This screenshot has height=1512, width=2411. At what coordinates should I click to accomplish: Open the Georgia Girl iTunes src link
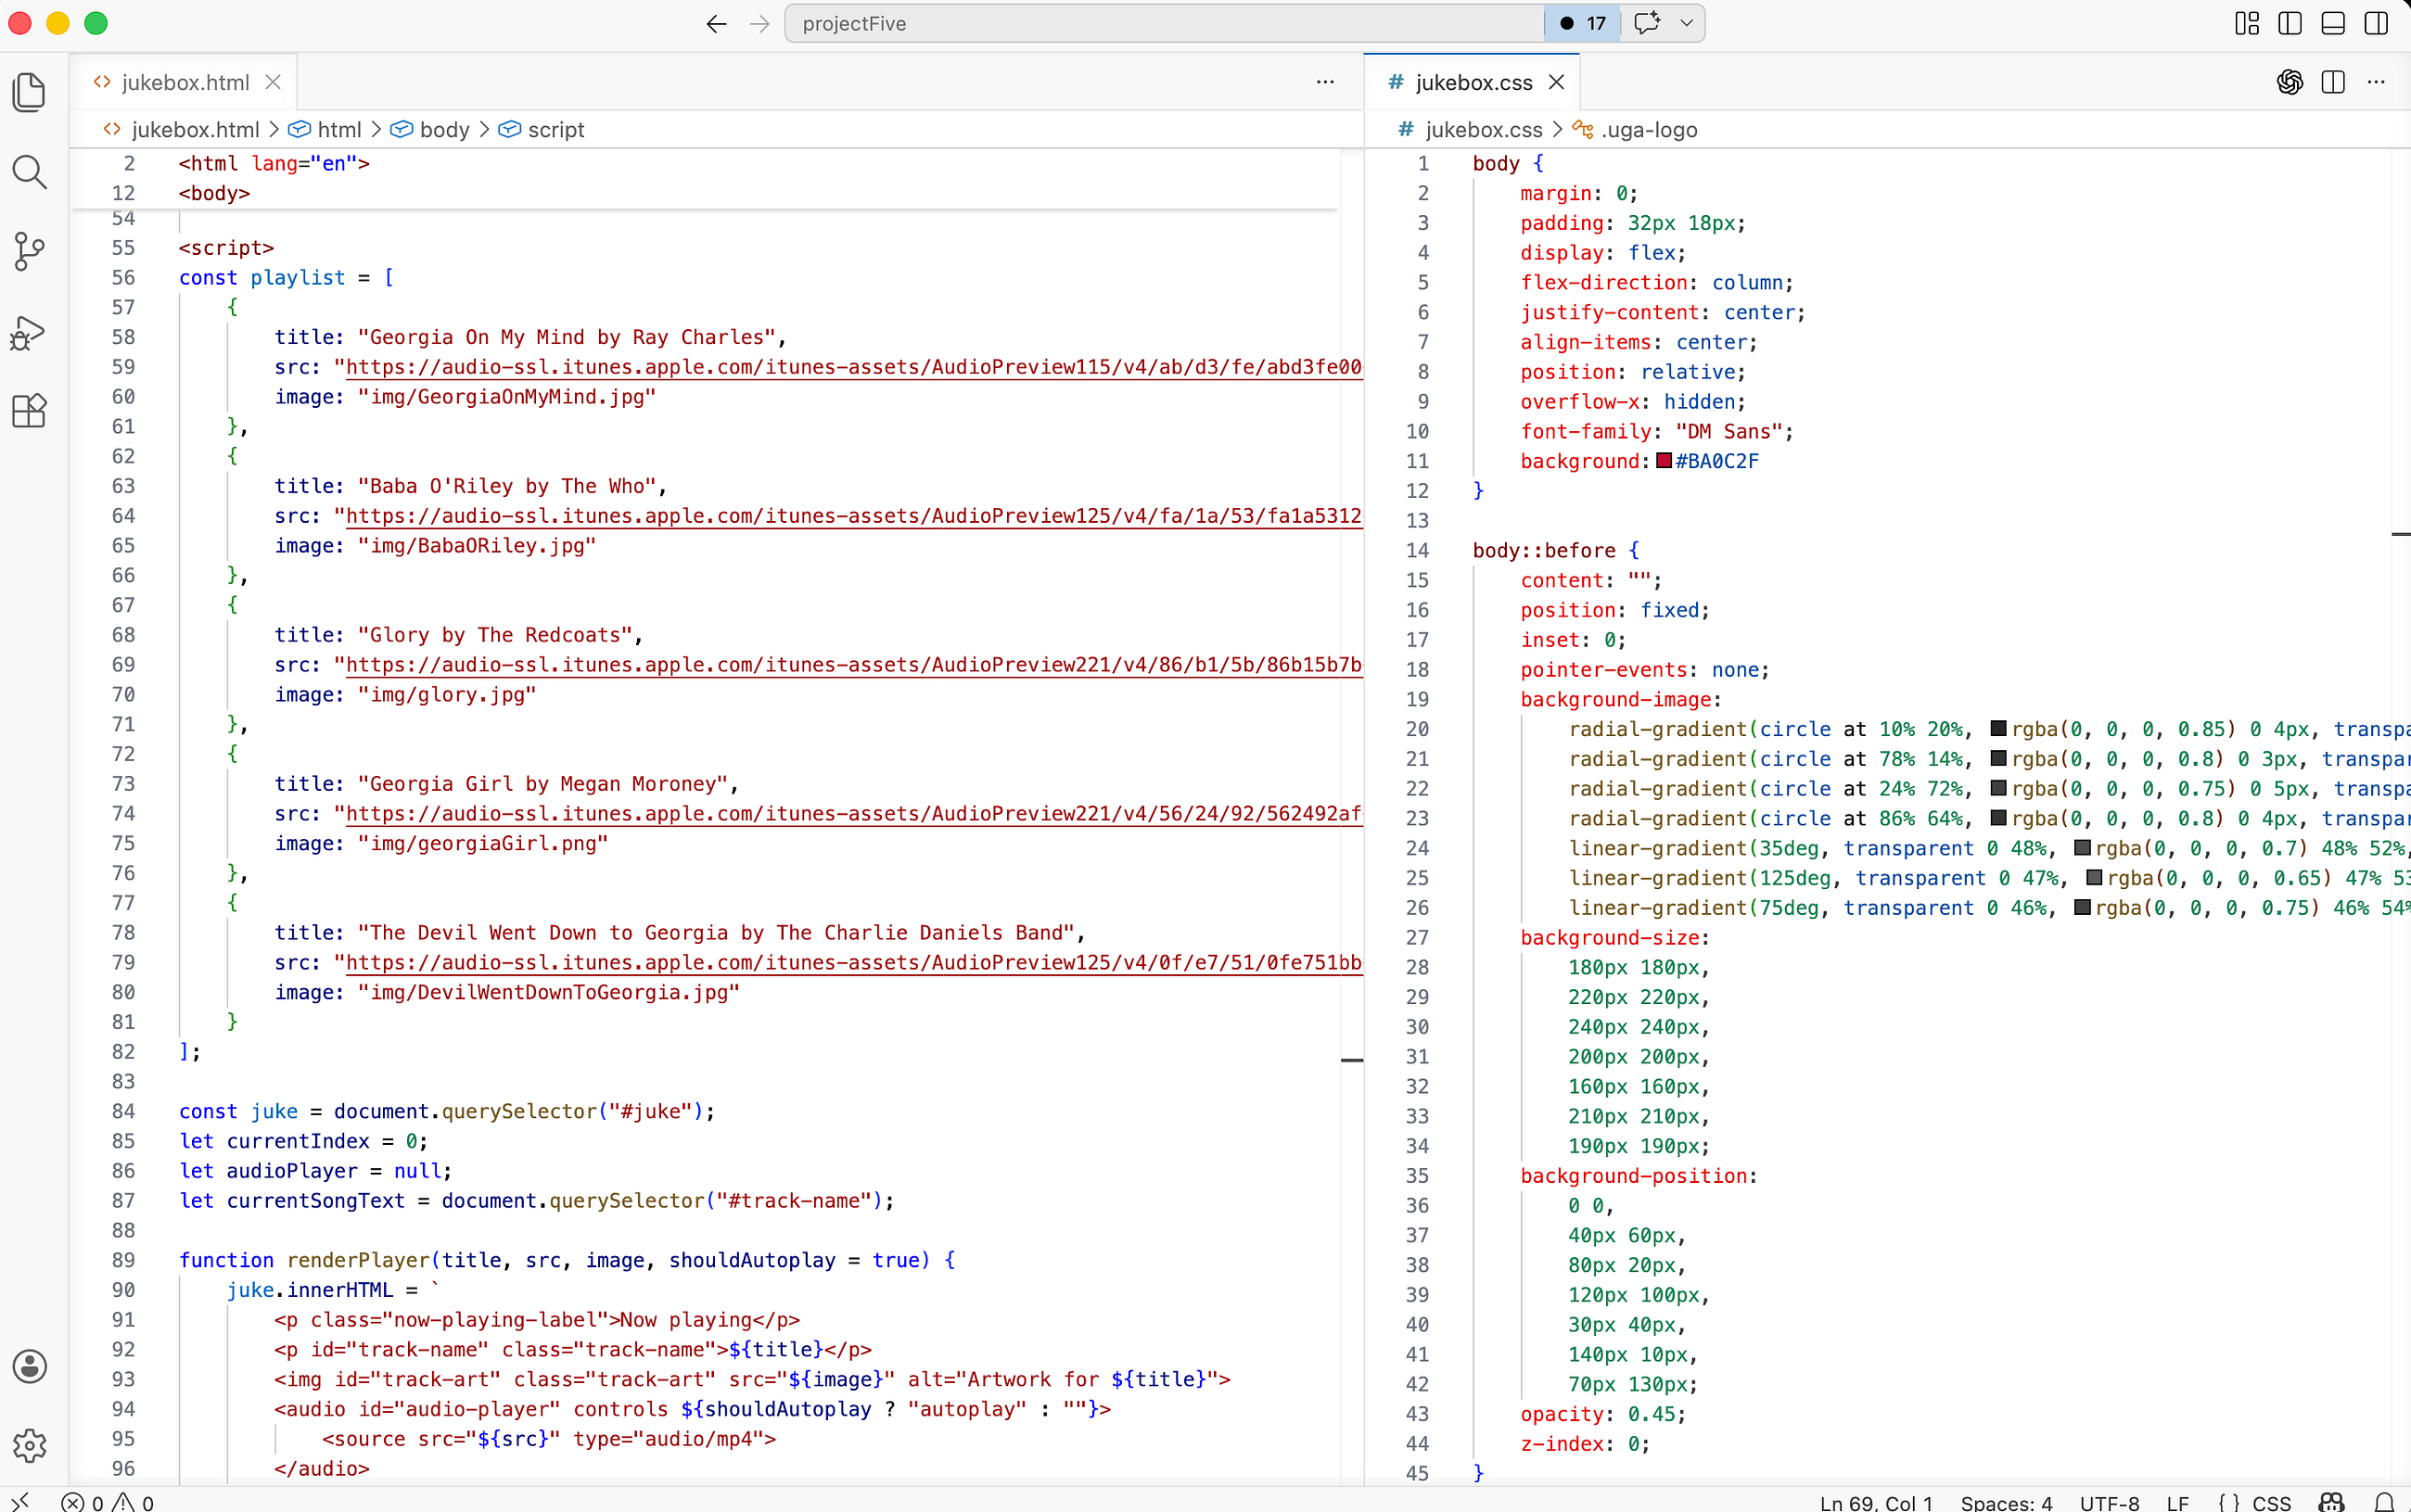pyautogui.click(x=853, y=814)
